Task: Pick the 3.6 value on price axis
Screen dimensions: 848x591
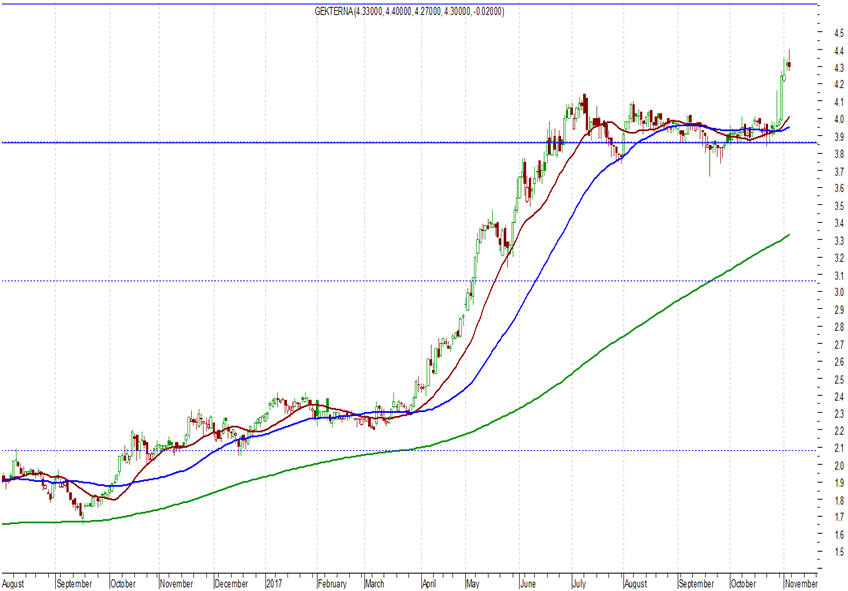Action: pyautogui.click(x=839, y=188)
